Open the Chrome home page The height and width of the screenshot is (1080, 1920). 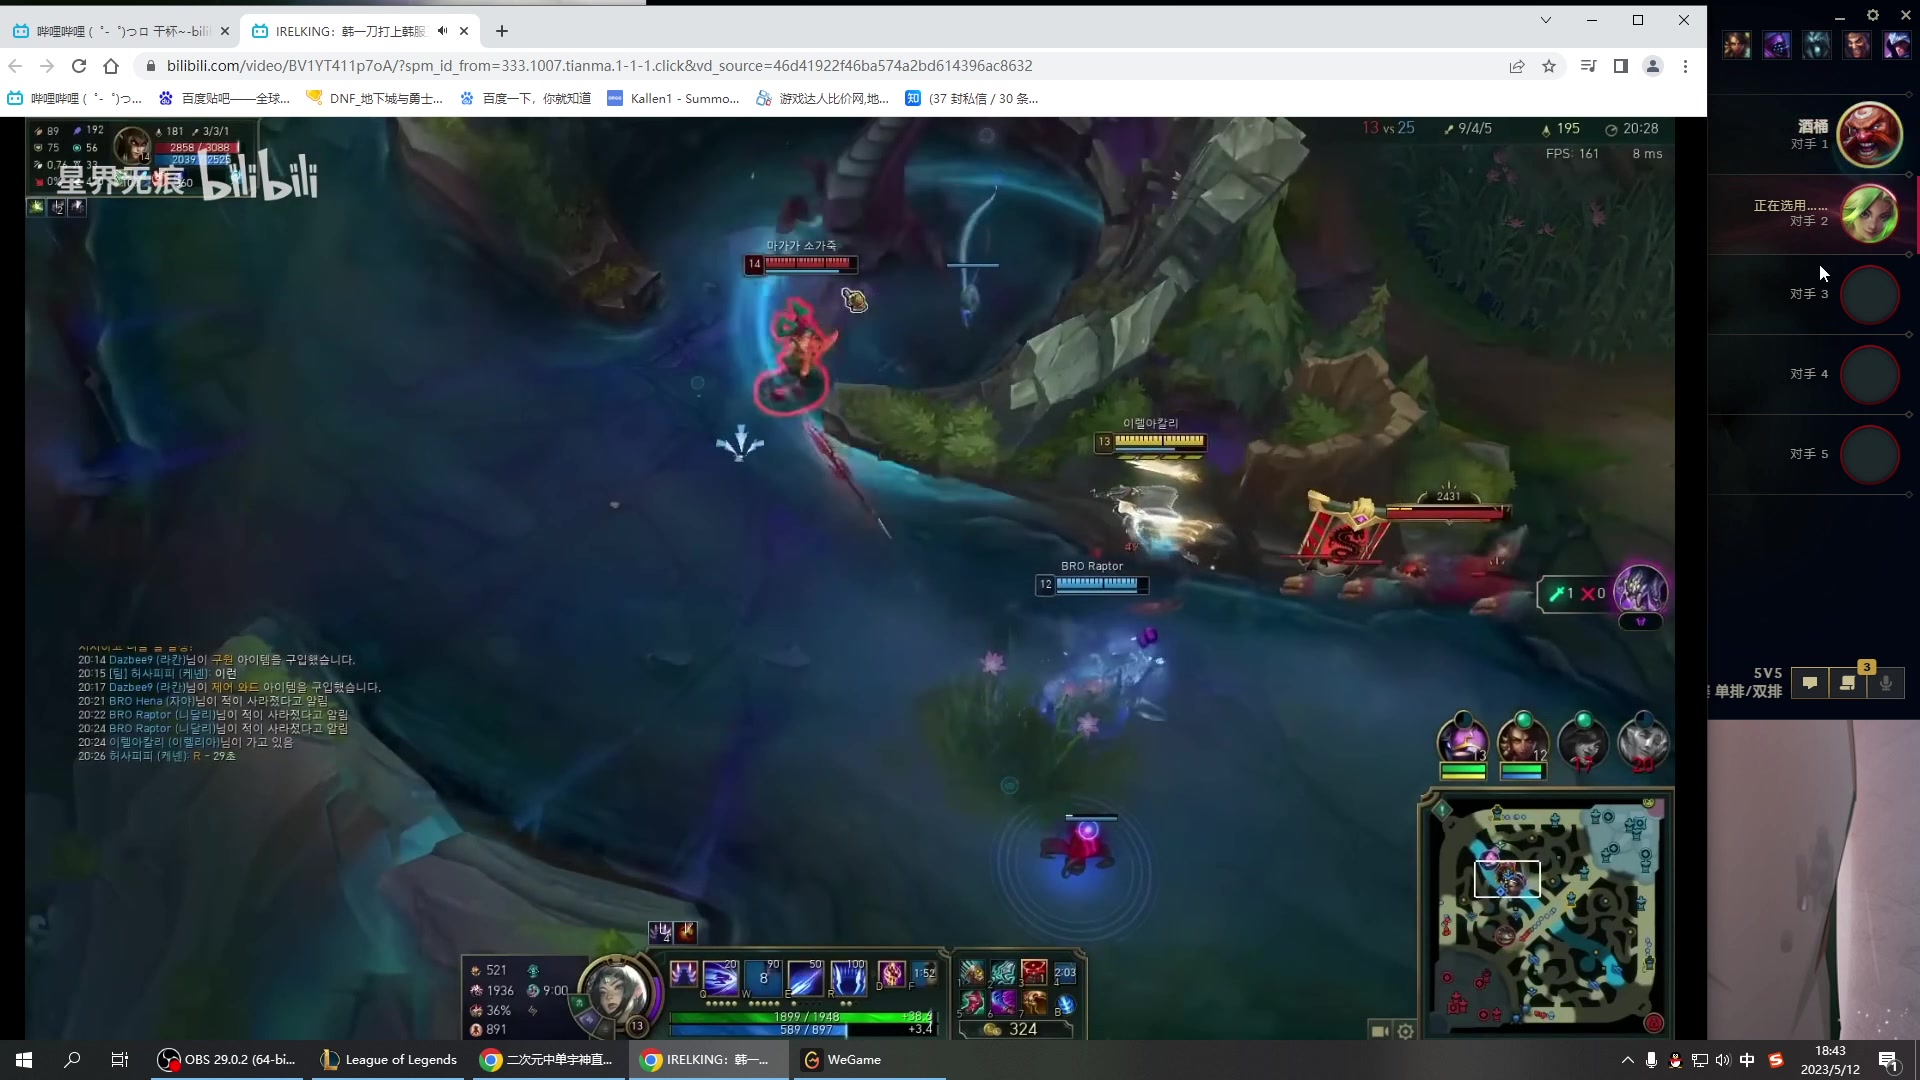click(111, 66)
